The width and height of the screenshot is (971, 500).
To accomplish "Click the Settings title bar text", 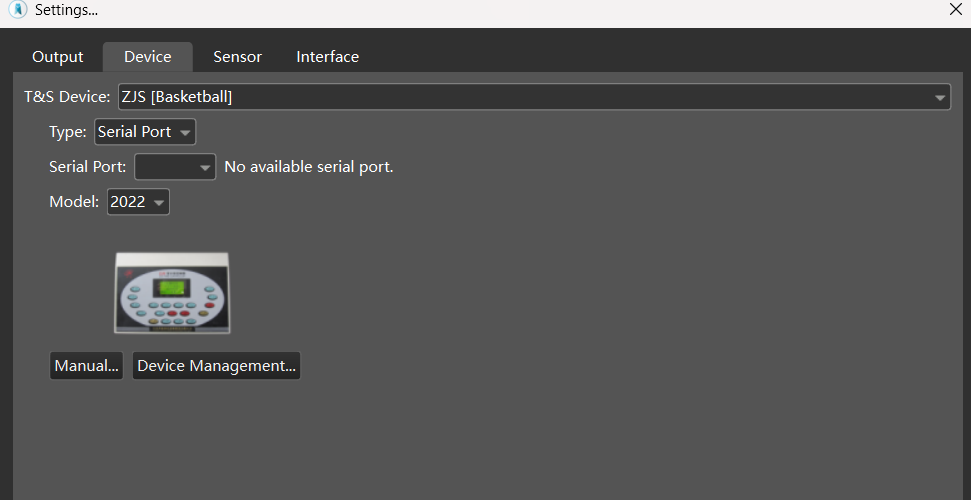I will 66,10.
